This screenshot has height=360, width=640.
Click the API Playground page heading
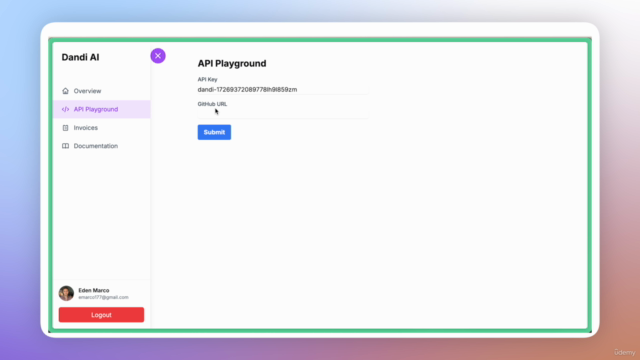[x=232, y=64]
